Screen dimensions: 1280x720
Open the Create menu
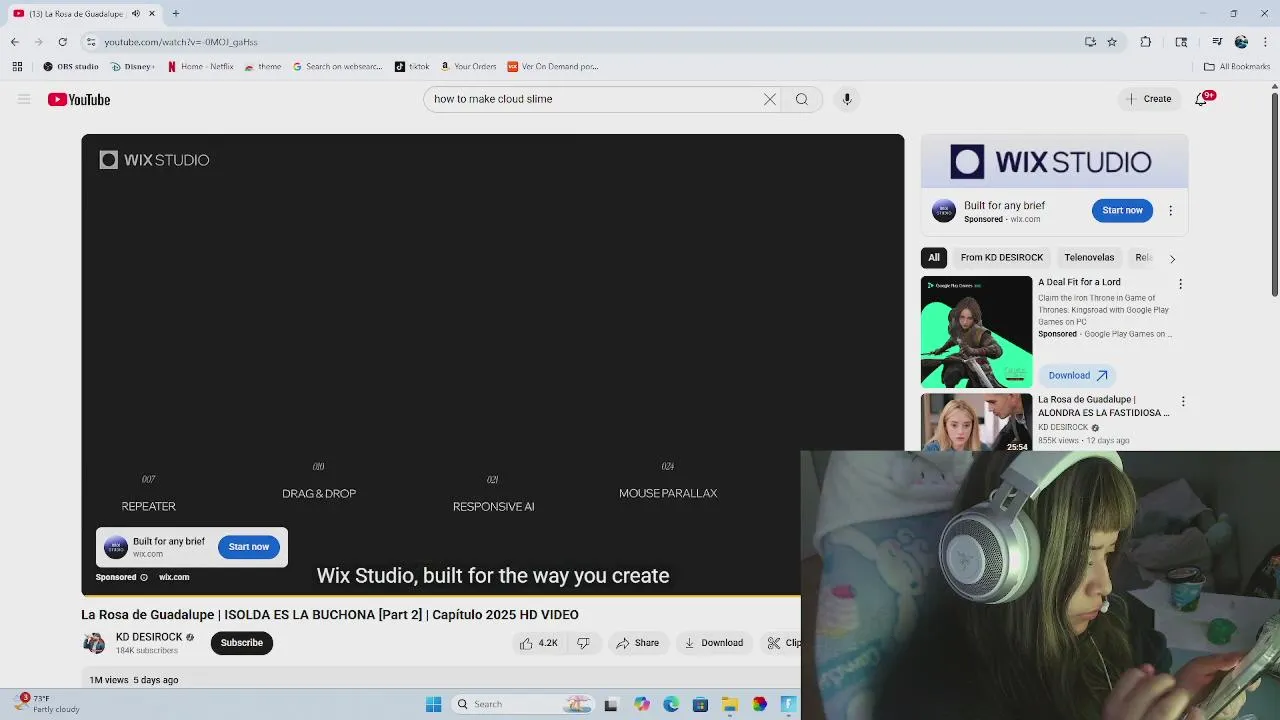point(1148,99)
